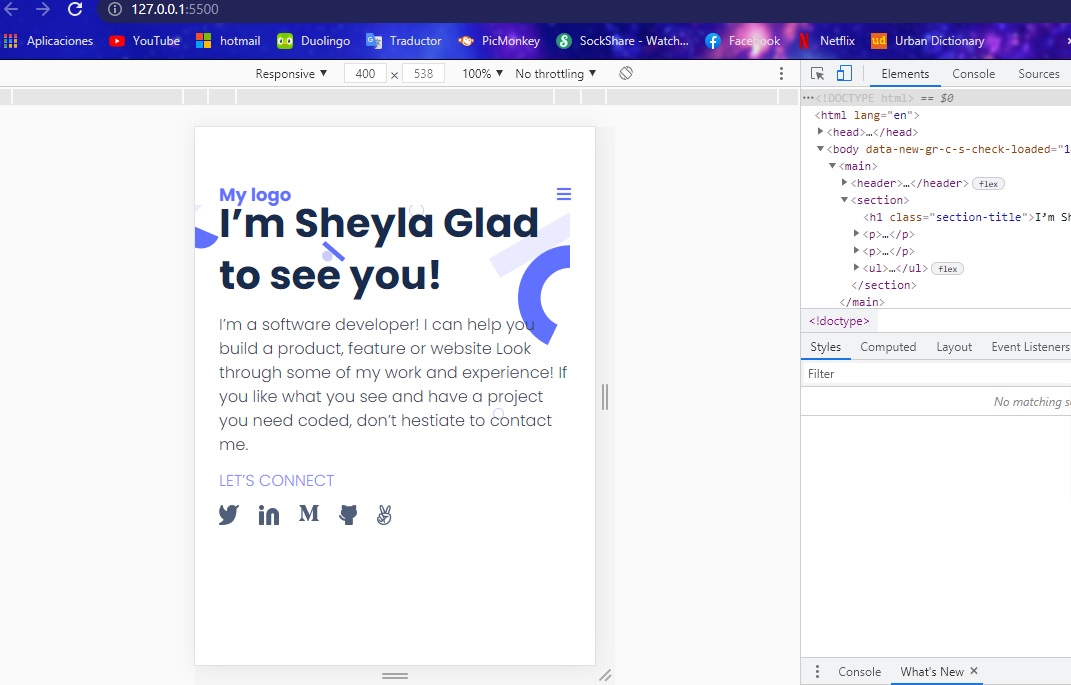Image resolution: width=1071 pixels, height=685 pixels.
Task: Click the LinkedIn icon on the page
Action: pyautogui.click(x=268, y=514)
